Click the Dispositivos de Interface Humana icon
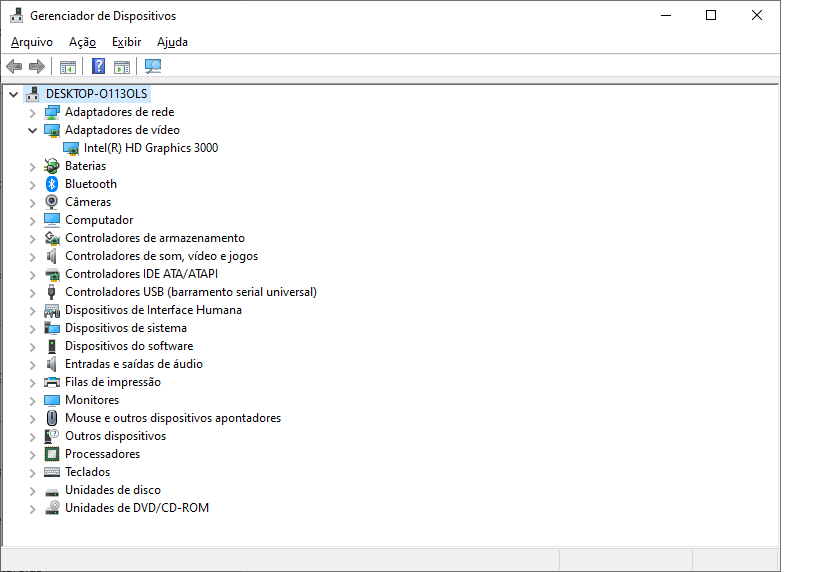Viewport: 819px width, 572px height. coord(52,310)
